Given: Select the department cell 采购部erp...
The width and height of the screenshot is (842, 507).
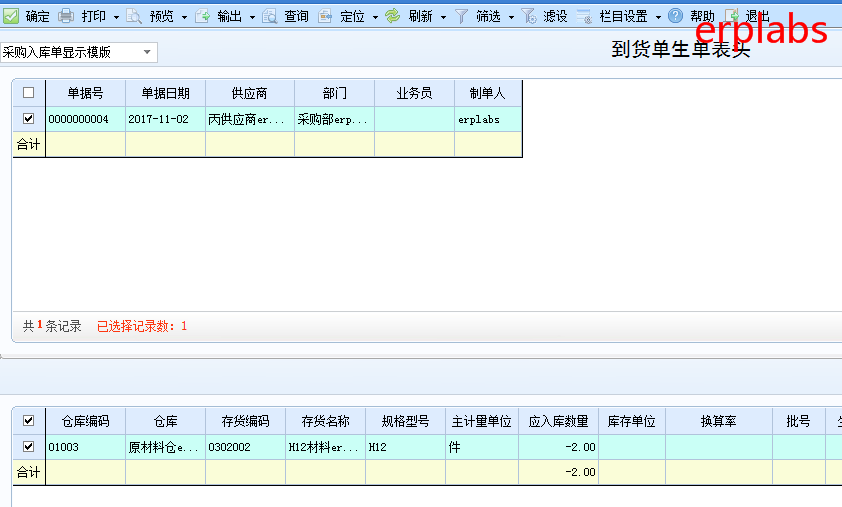Looking at the screenshot, I should click(335, 119).
